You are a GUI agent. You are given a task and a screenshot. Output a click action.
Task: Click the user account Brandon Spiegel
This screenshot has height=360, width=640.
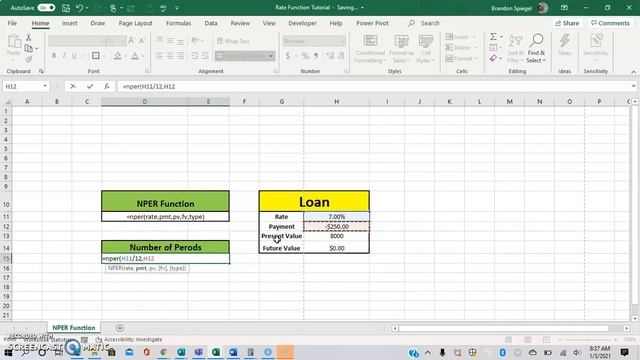click(x=519, y=8)
